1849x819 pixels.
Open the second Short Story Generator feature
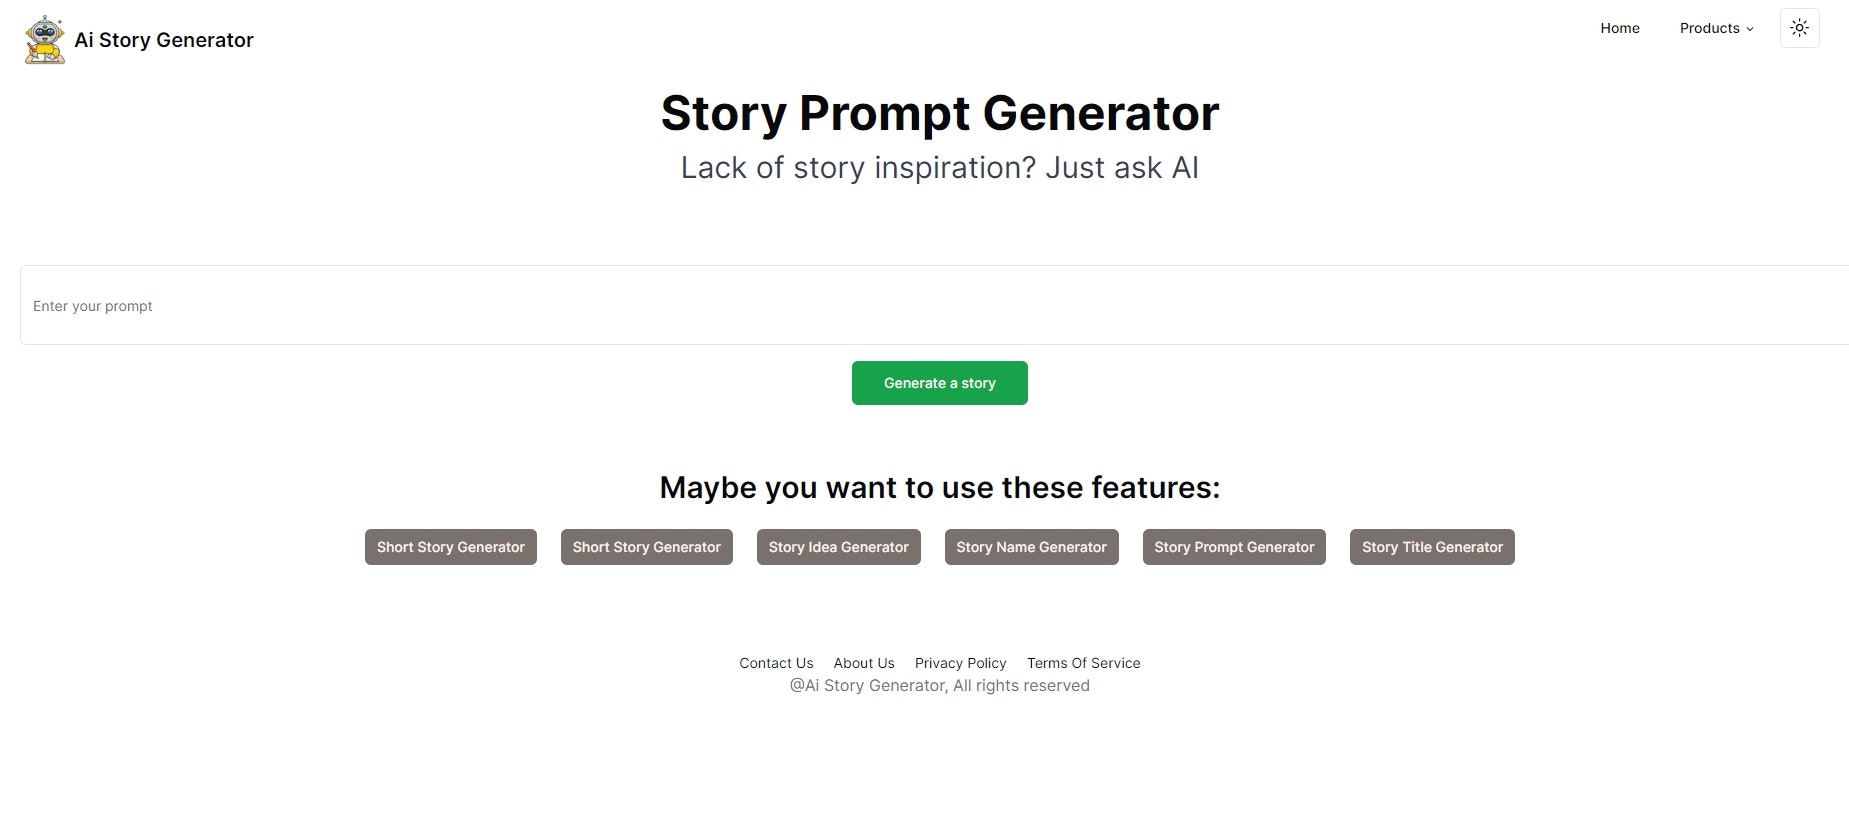646,547
